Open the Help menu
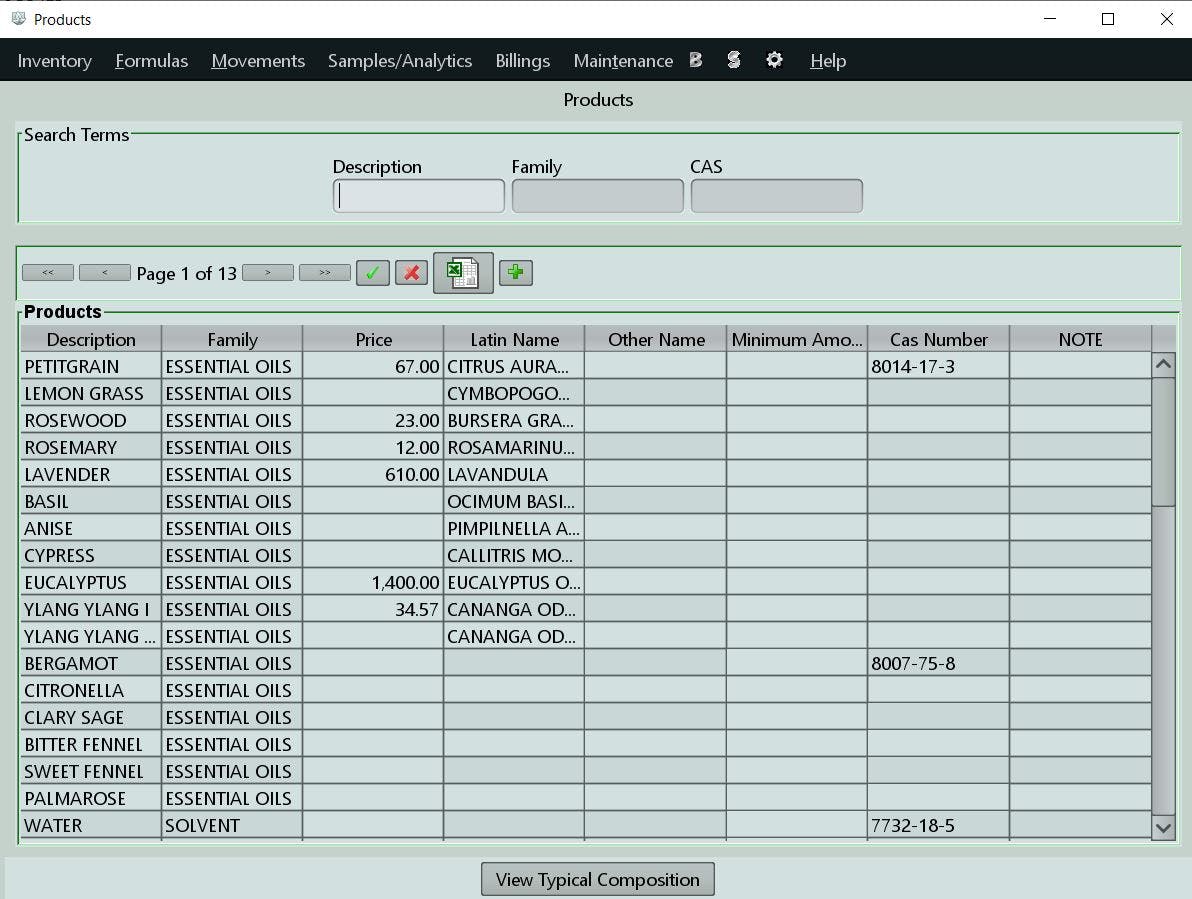The height and width of the screenshot is (899, 1192). click(x=828, y=61)
